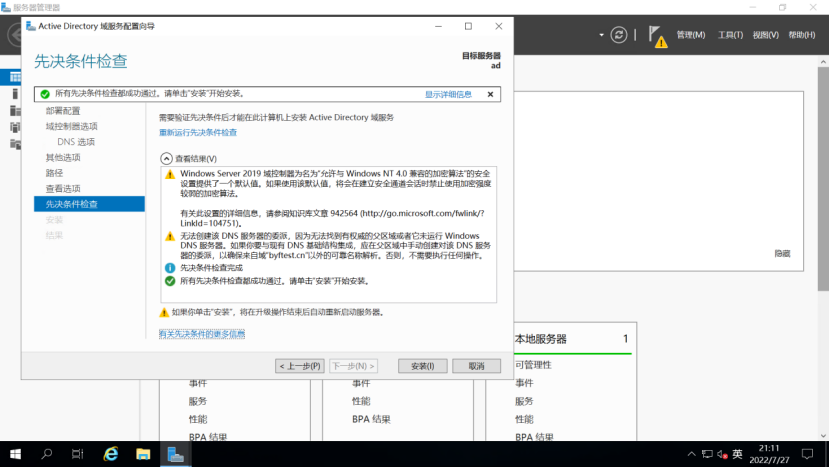Show hidden tray icons chevron
Screen dimensions: 830x467
691,454
